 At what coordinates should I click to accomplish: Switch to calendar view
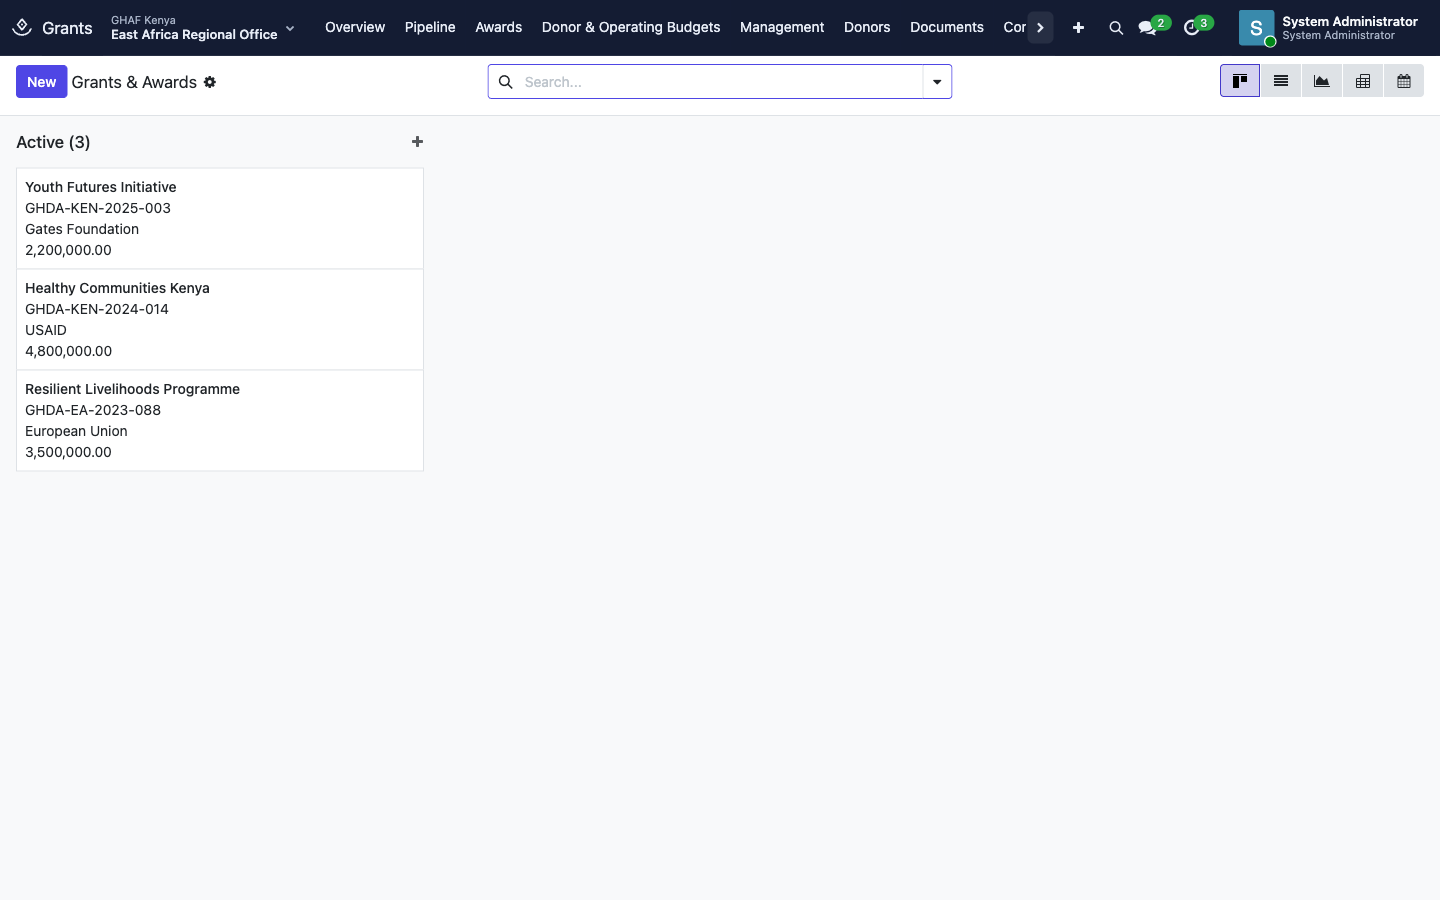(x=1404, y=81)
